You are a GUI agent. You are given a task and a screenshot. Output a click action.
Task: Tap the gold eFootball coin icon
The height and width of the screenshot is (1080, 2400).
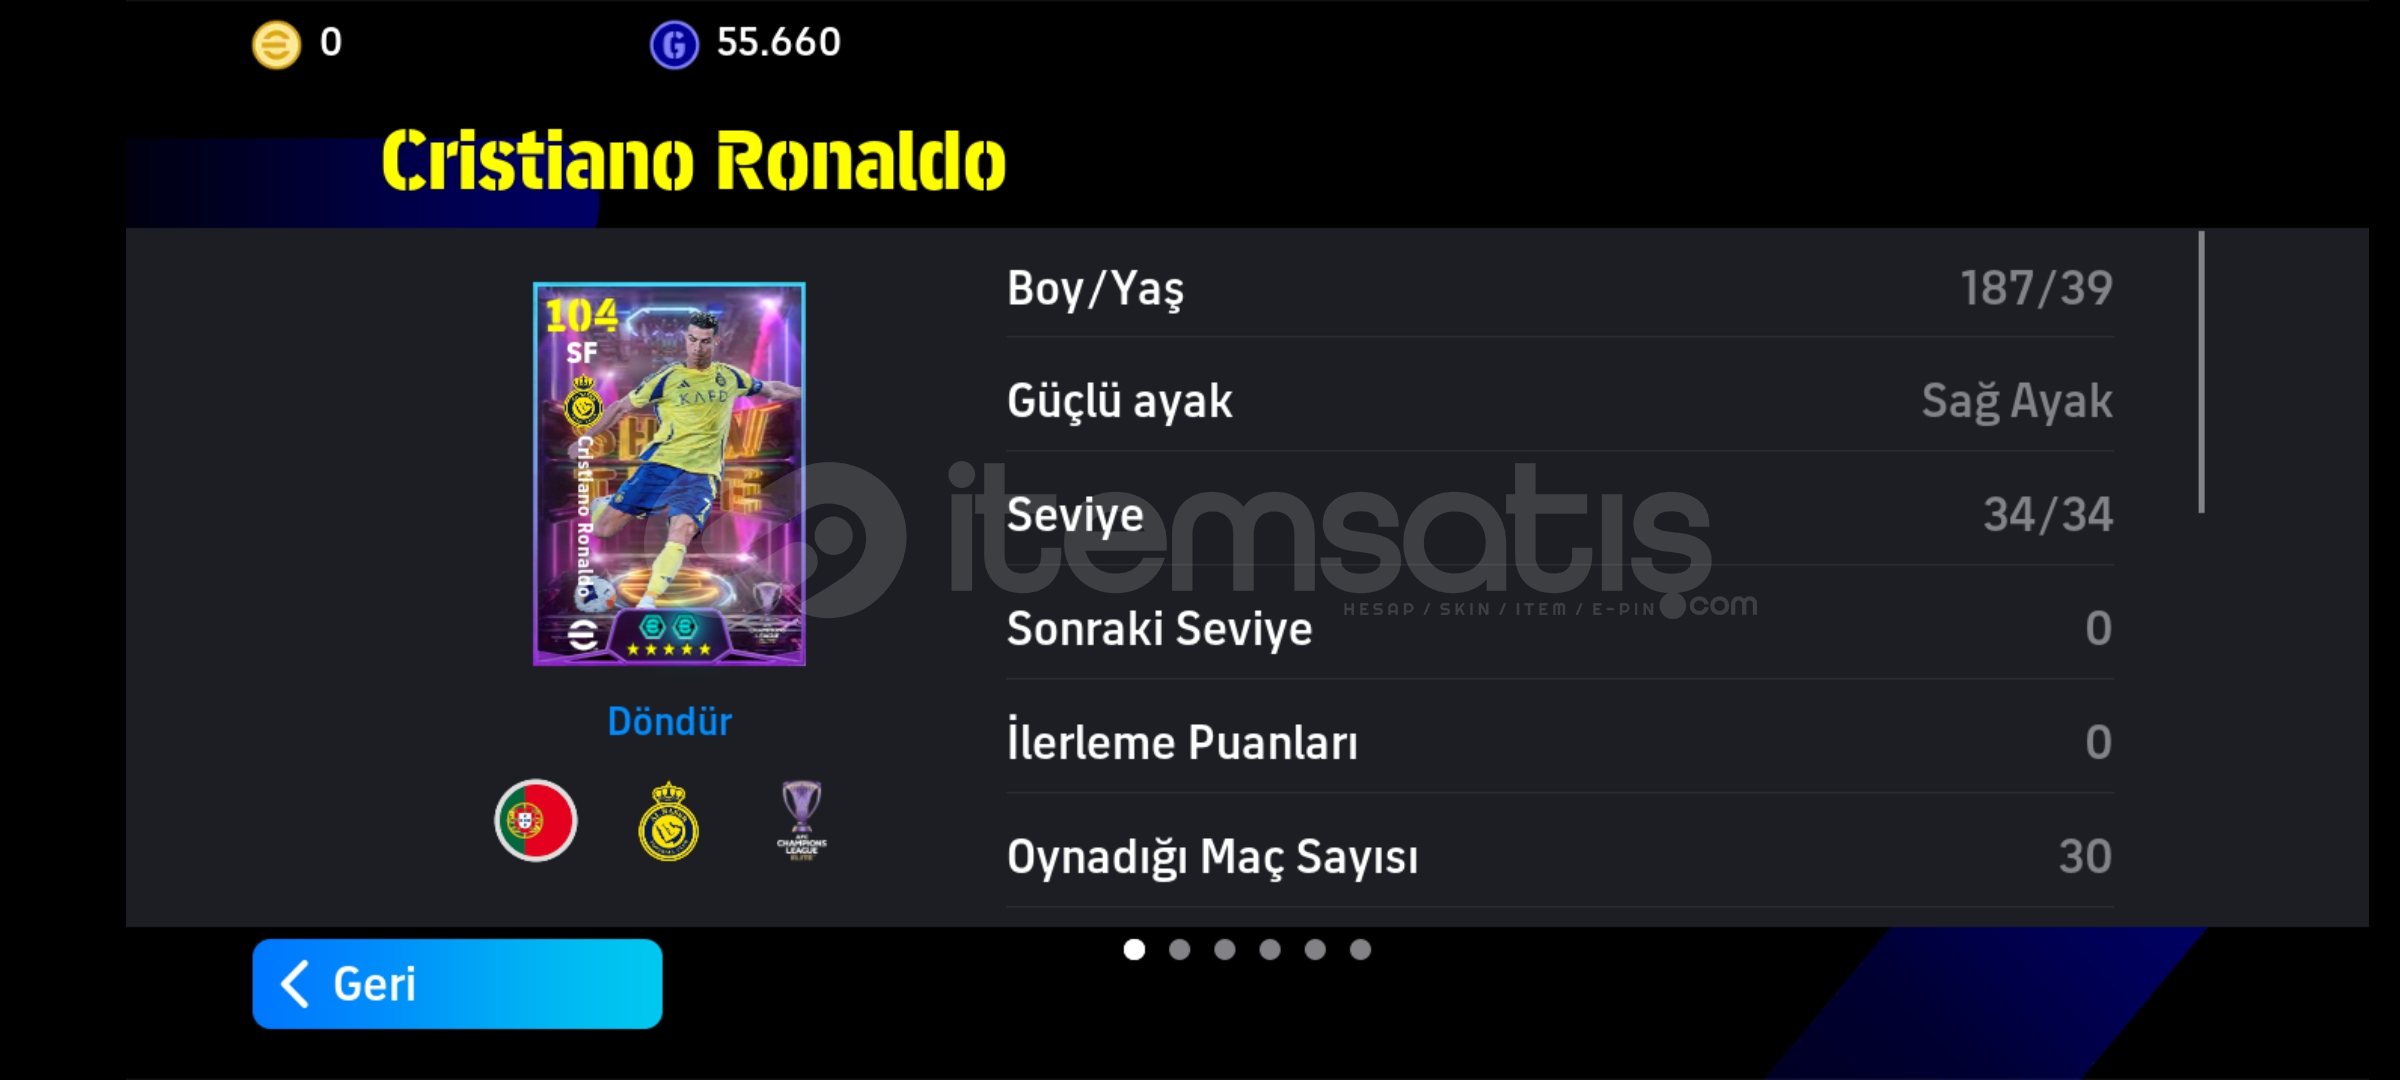(276, 45)
